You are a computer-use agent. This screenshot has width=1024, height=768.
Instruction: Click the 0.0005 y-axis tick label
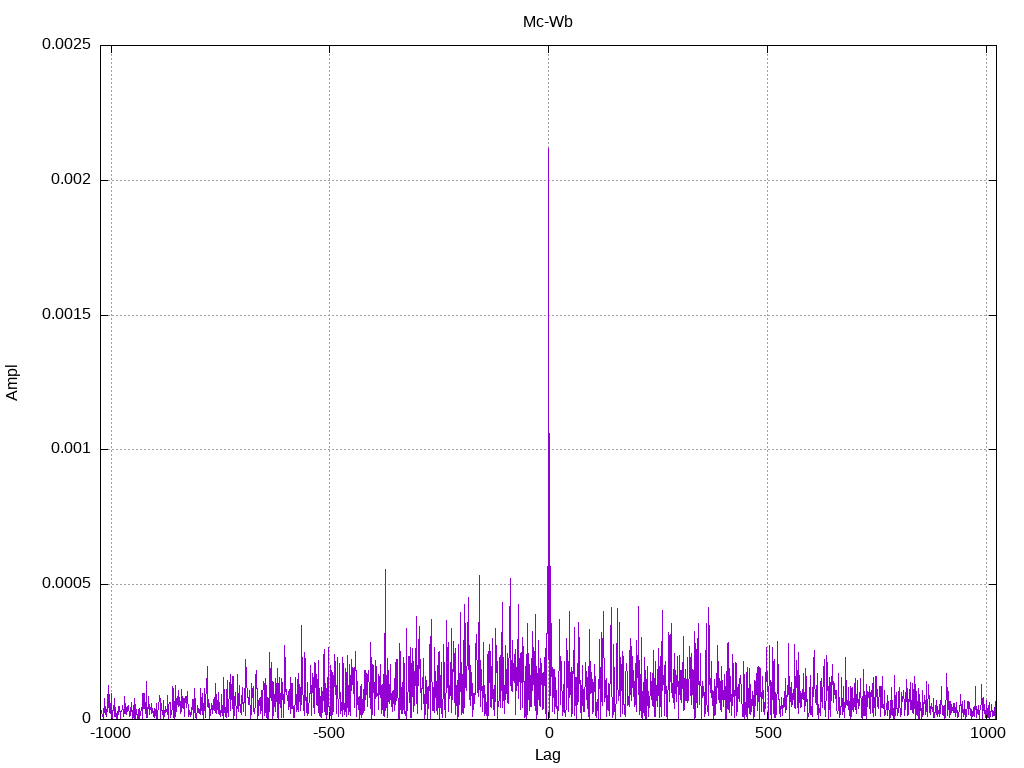(x=66, y=584)
